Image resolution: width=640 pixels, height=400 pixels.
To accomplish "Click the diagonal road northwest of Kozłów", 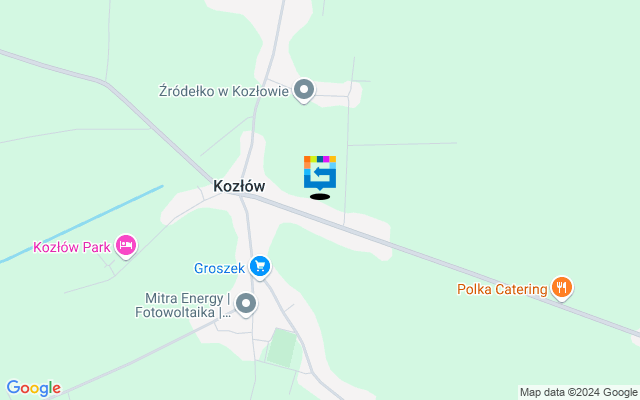I will 159,133.
